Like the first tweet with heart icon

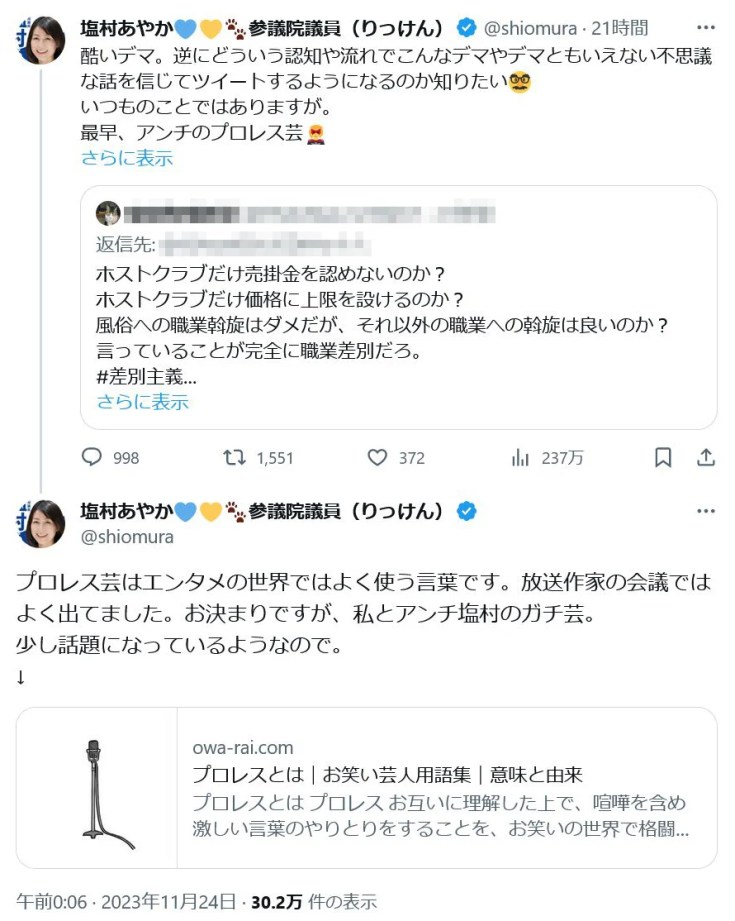tap(377, 457)
